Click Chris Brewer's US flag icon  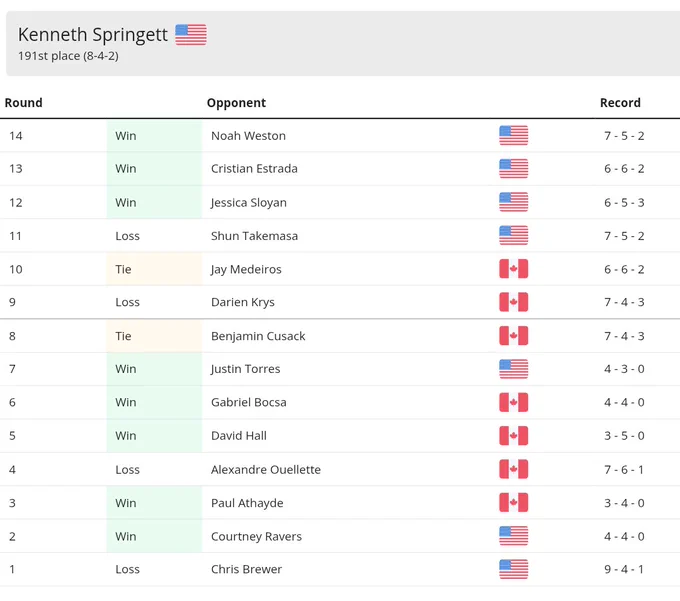pyautogui.click(x=513, y=569)
